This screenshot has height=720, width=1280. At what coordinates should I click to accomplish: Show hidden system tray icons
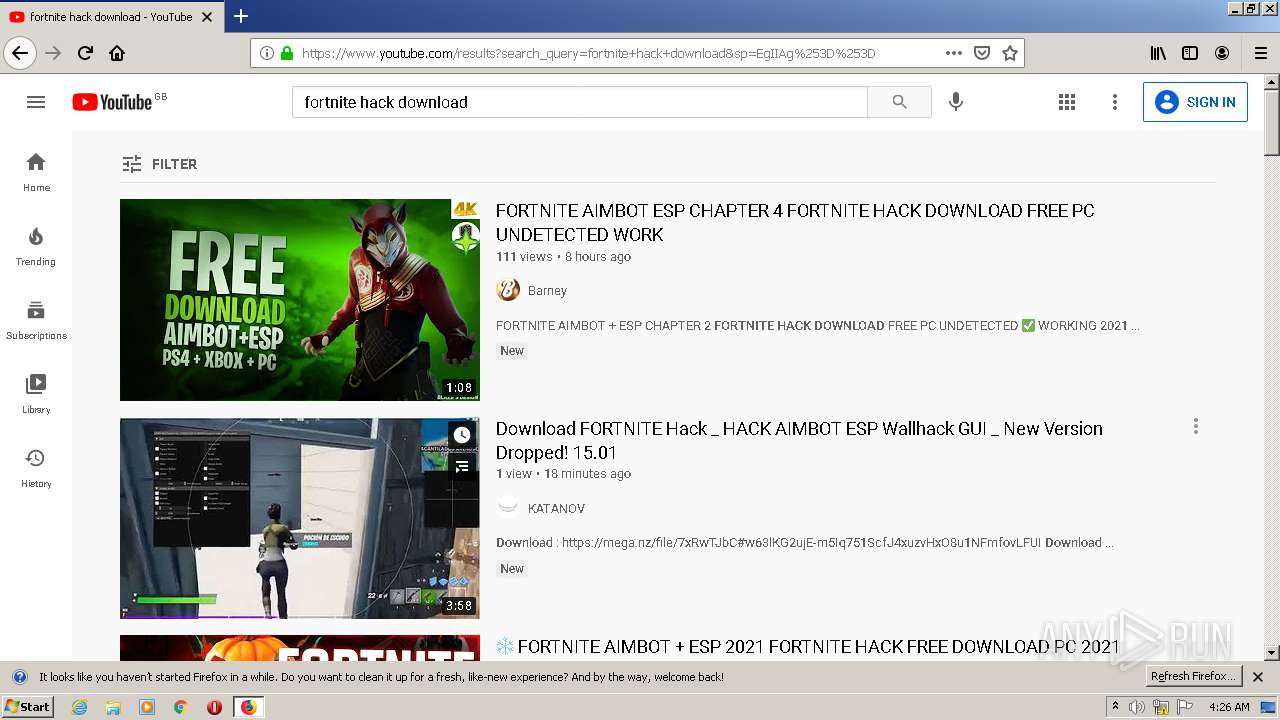[1116, 707]
